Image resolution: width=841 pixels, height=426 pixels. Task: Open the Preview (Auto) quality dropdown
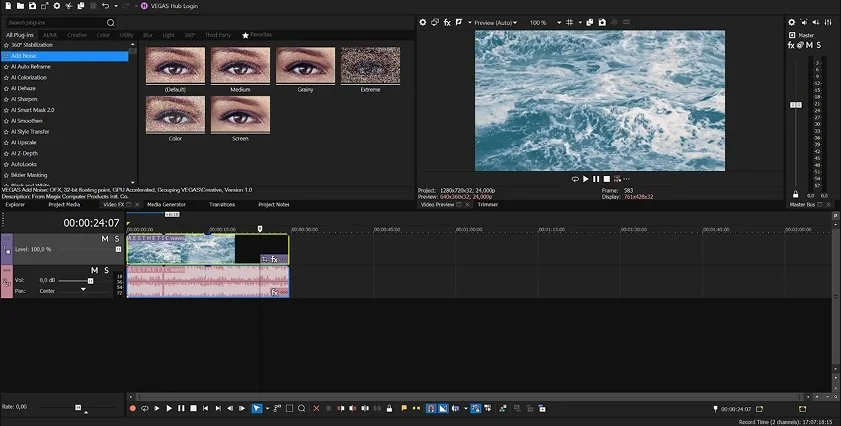(496, 23)
